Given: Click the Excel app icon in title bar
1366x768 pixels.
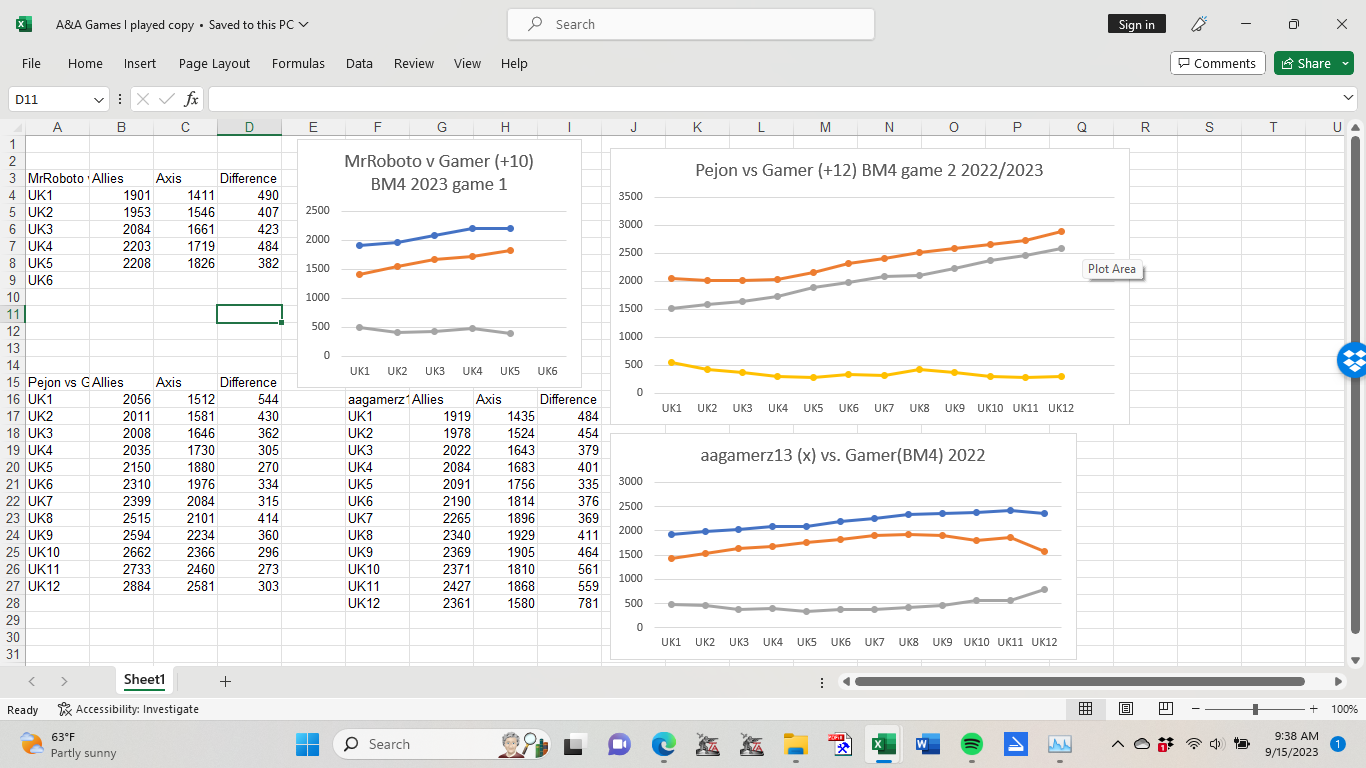Looking at the screenshot, I should 24,24.
